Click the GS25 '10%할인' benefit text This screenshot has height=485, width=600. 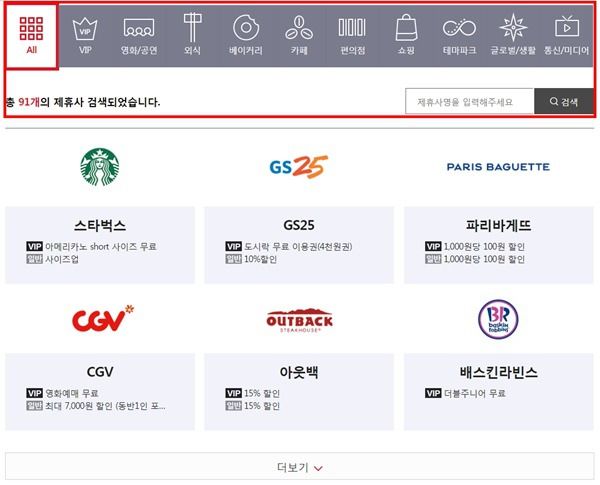260,259
